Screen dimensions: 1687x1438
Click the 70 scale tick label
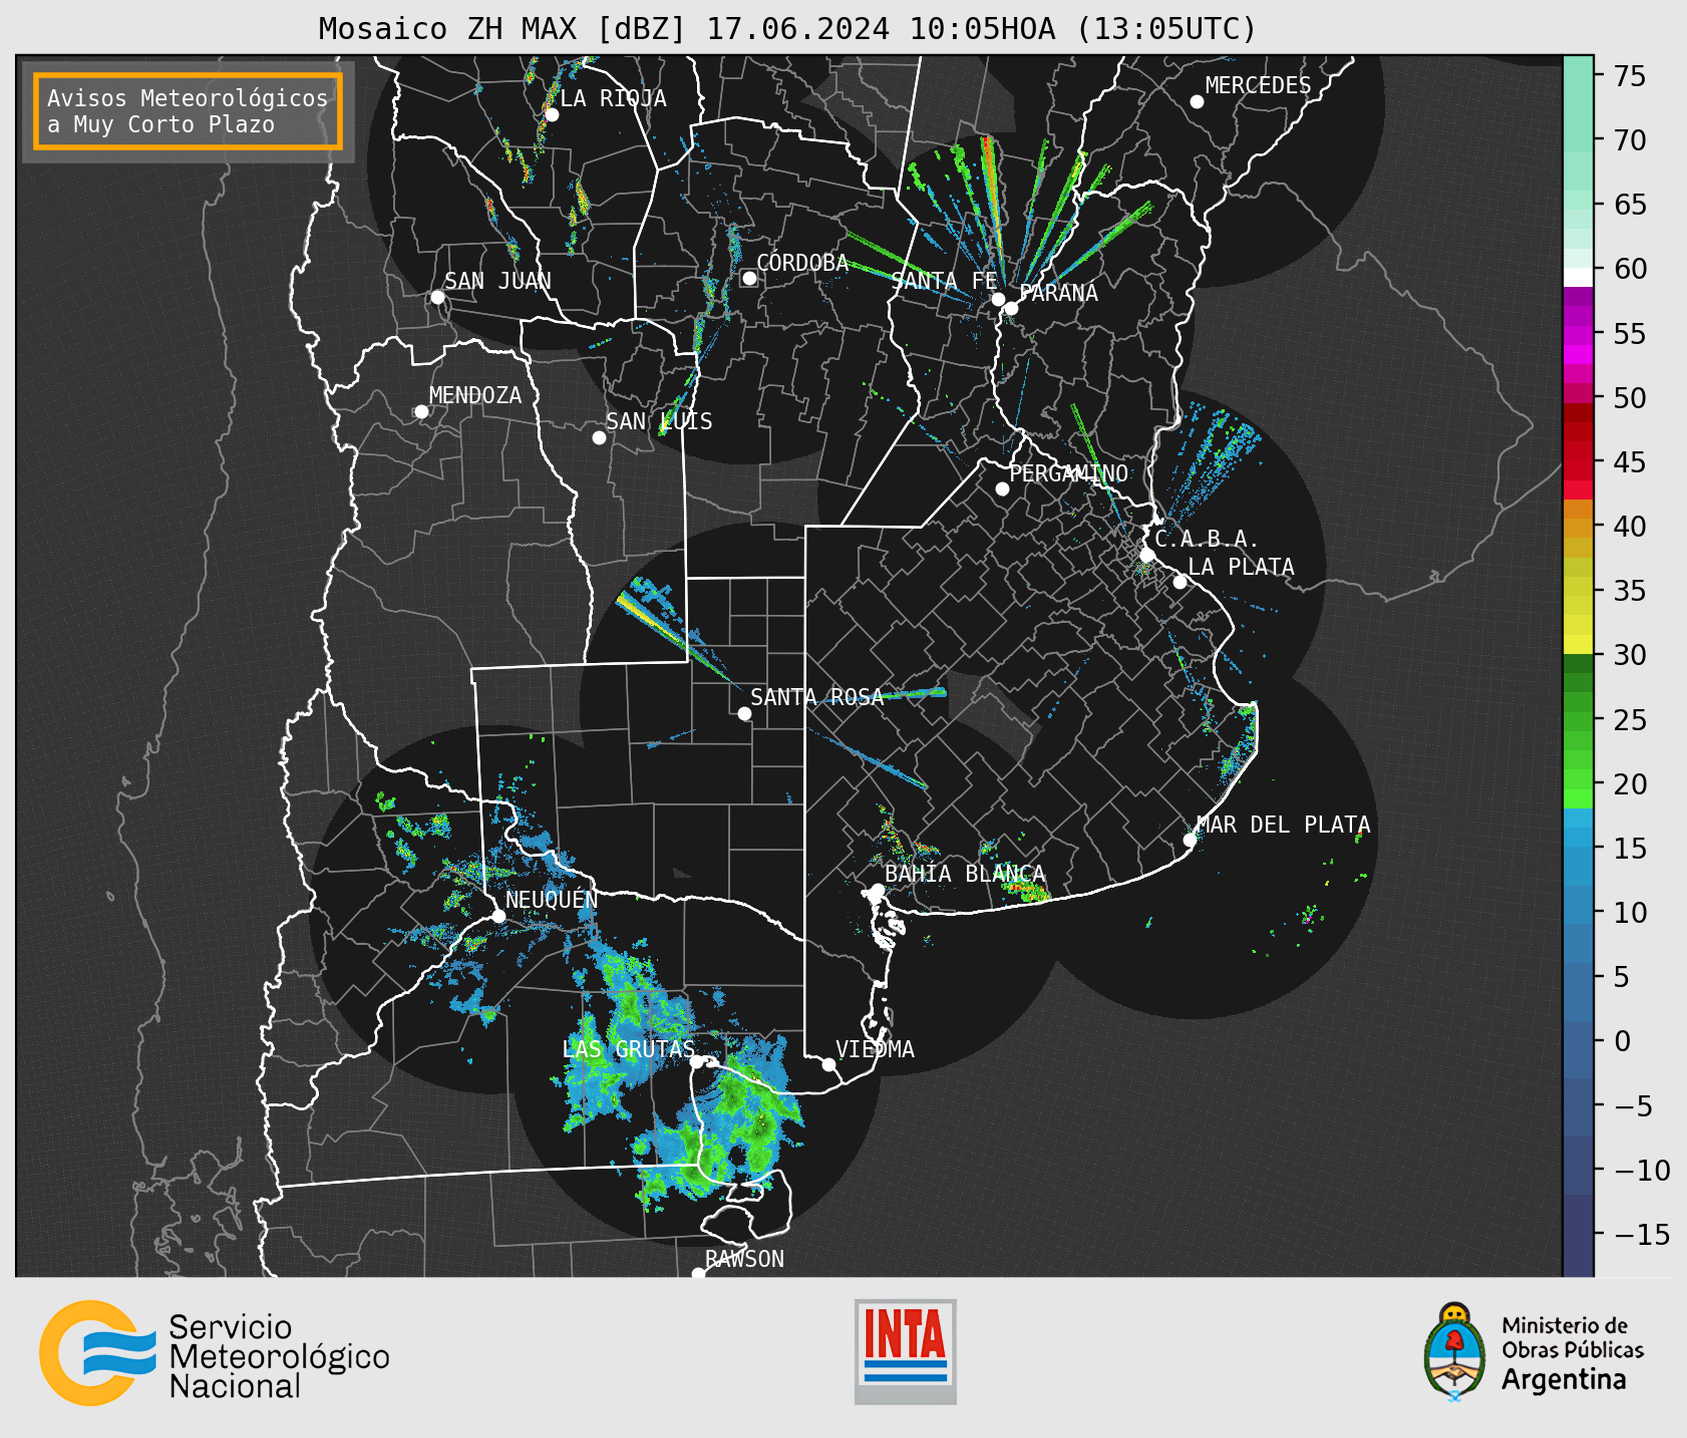(1630, 140)
